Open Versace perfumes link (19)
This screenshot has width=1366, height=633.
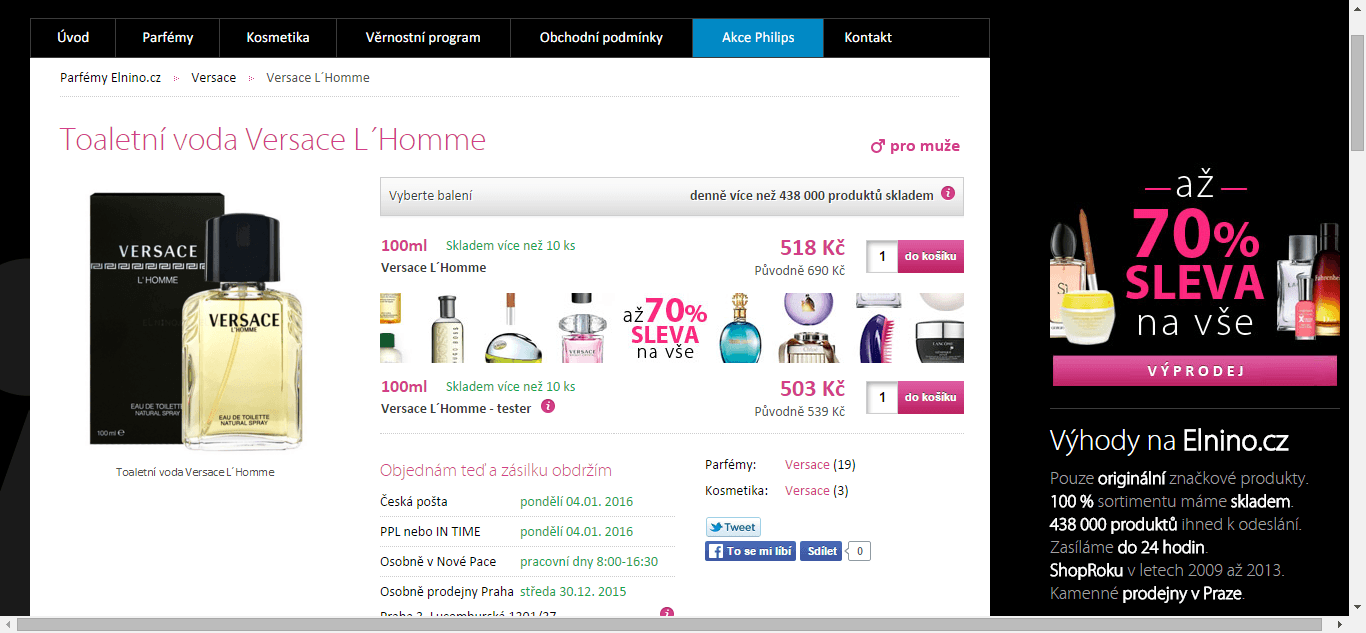[x=807, y=465]
